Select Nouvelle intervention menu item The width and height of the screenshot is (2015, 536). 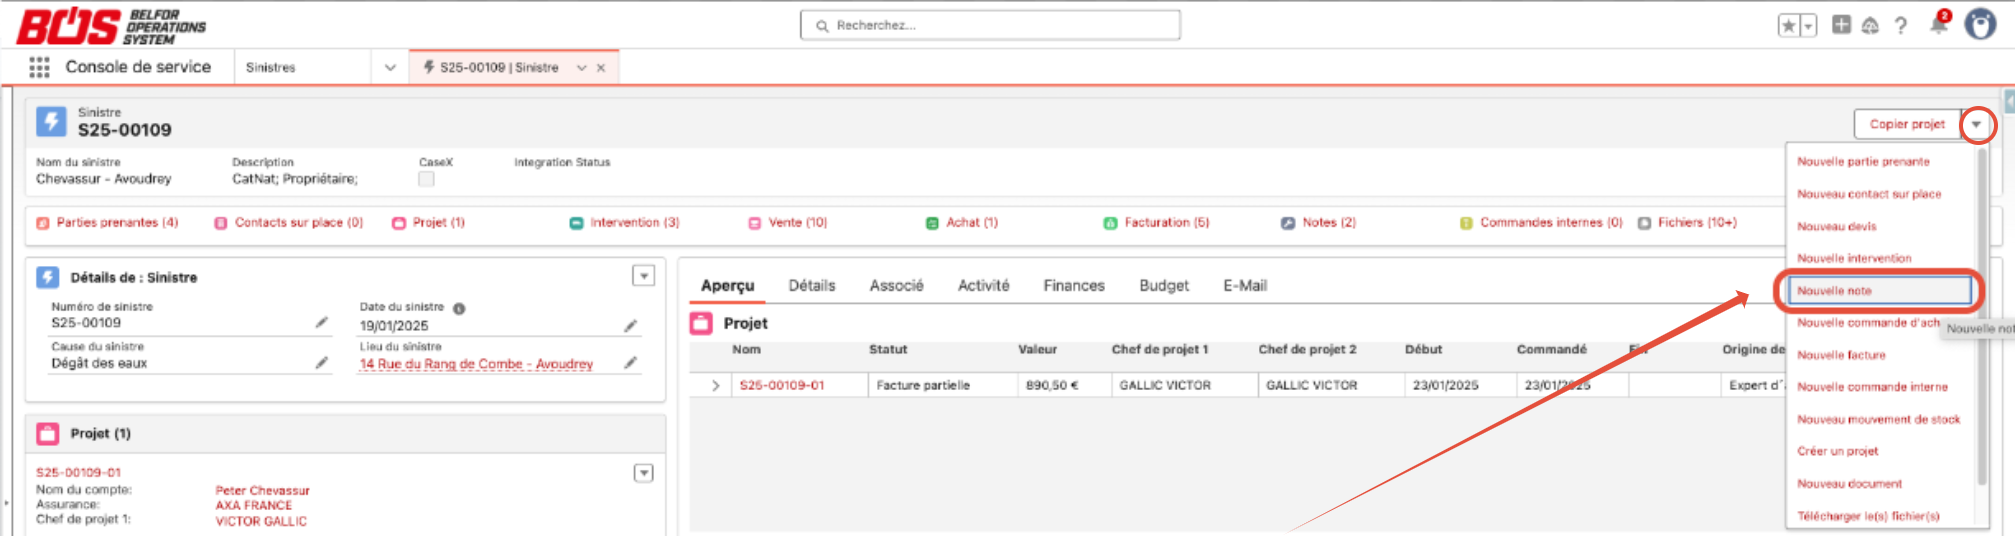pyautogui.click(x=1854, y=258)
